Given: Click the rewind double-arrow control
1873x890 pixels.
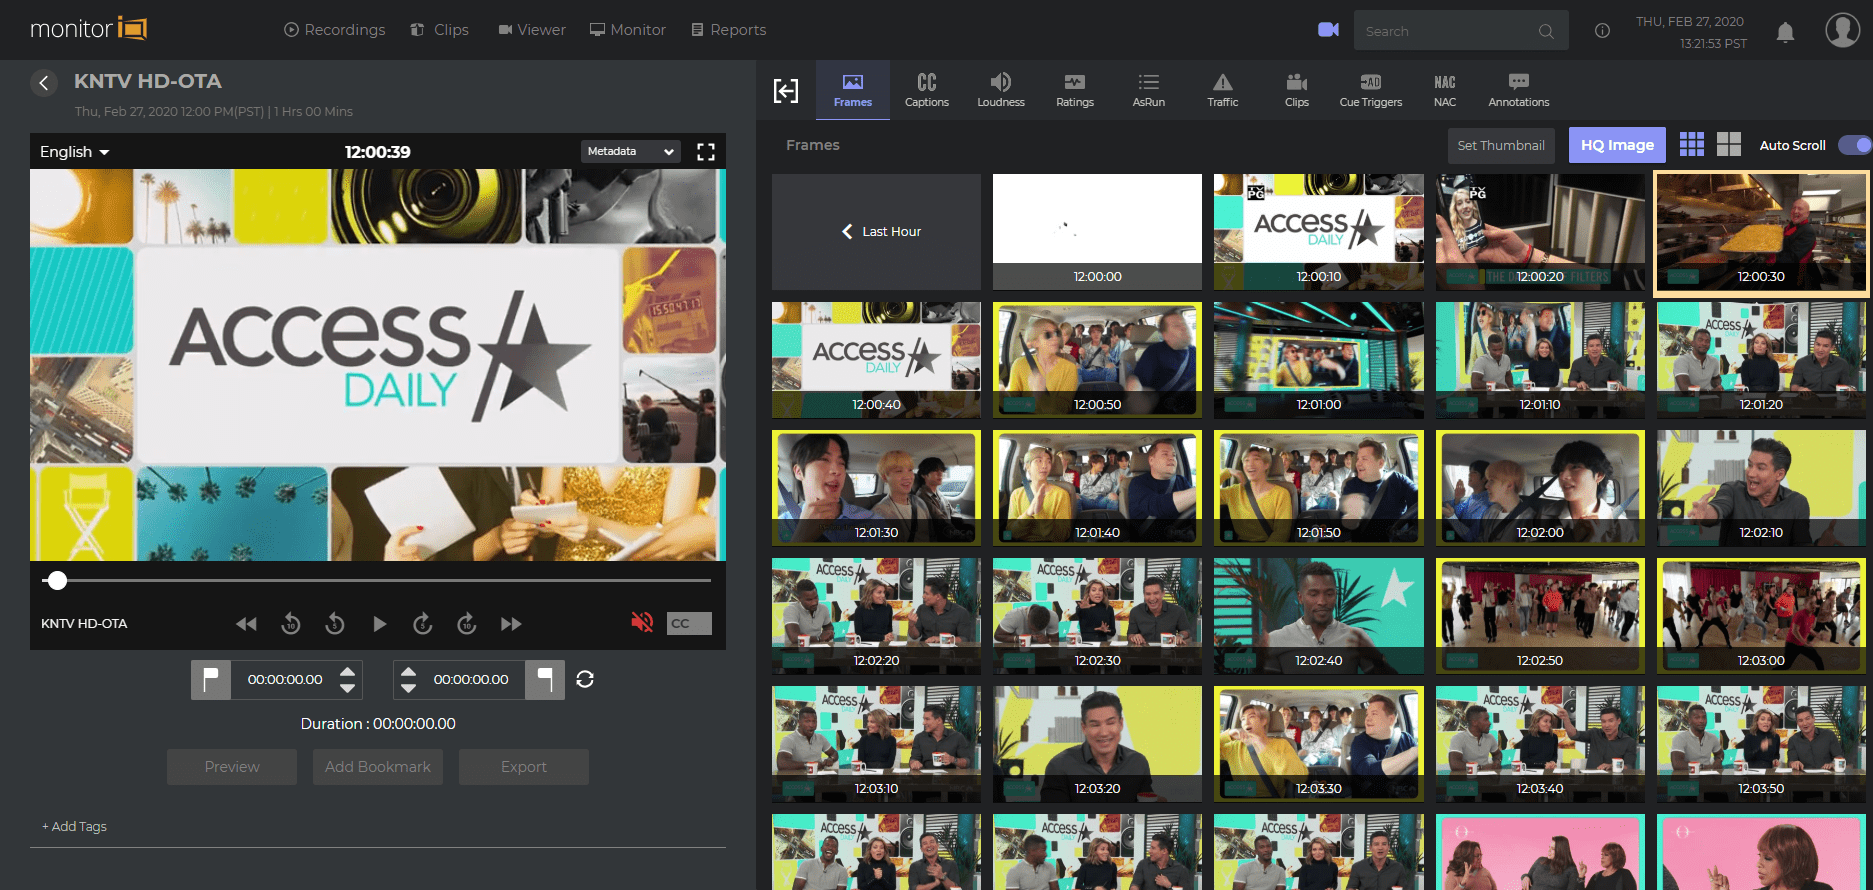Looking at the screenshot, I should [x=246, y=624].
